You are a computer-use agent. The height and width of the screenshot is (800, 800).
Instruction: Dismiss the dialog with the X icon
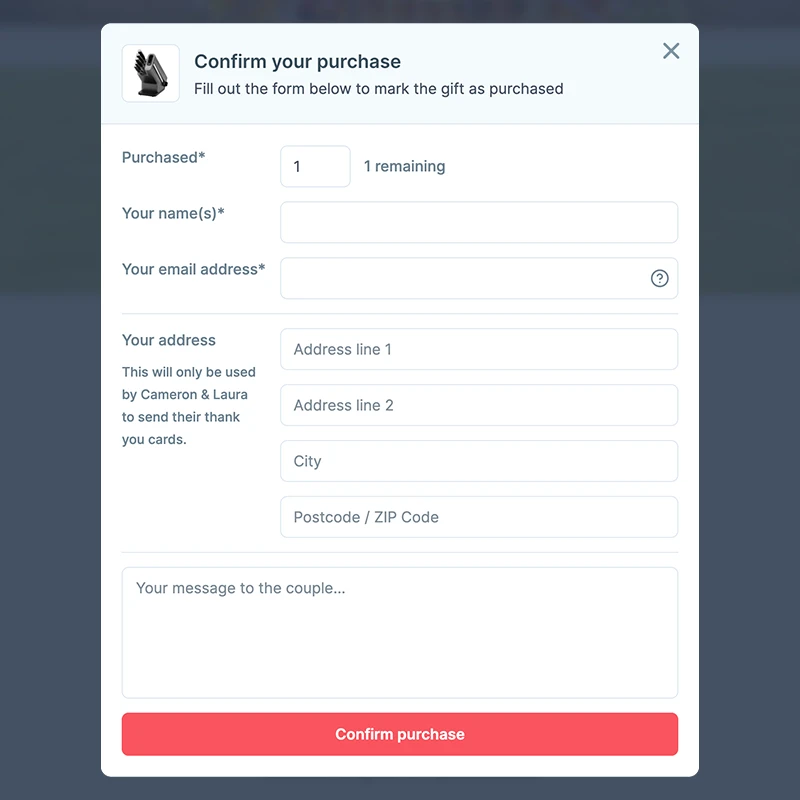click(x=670, y=51)
